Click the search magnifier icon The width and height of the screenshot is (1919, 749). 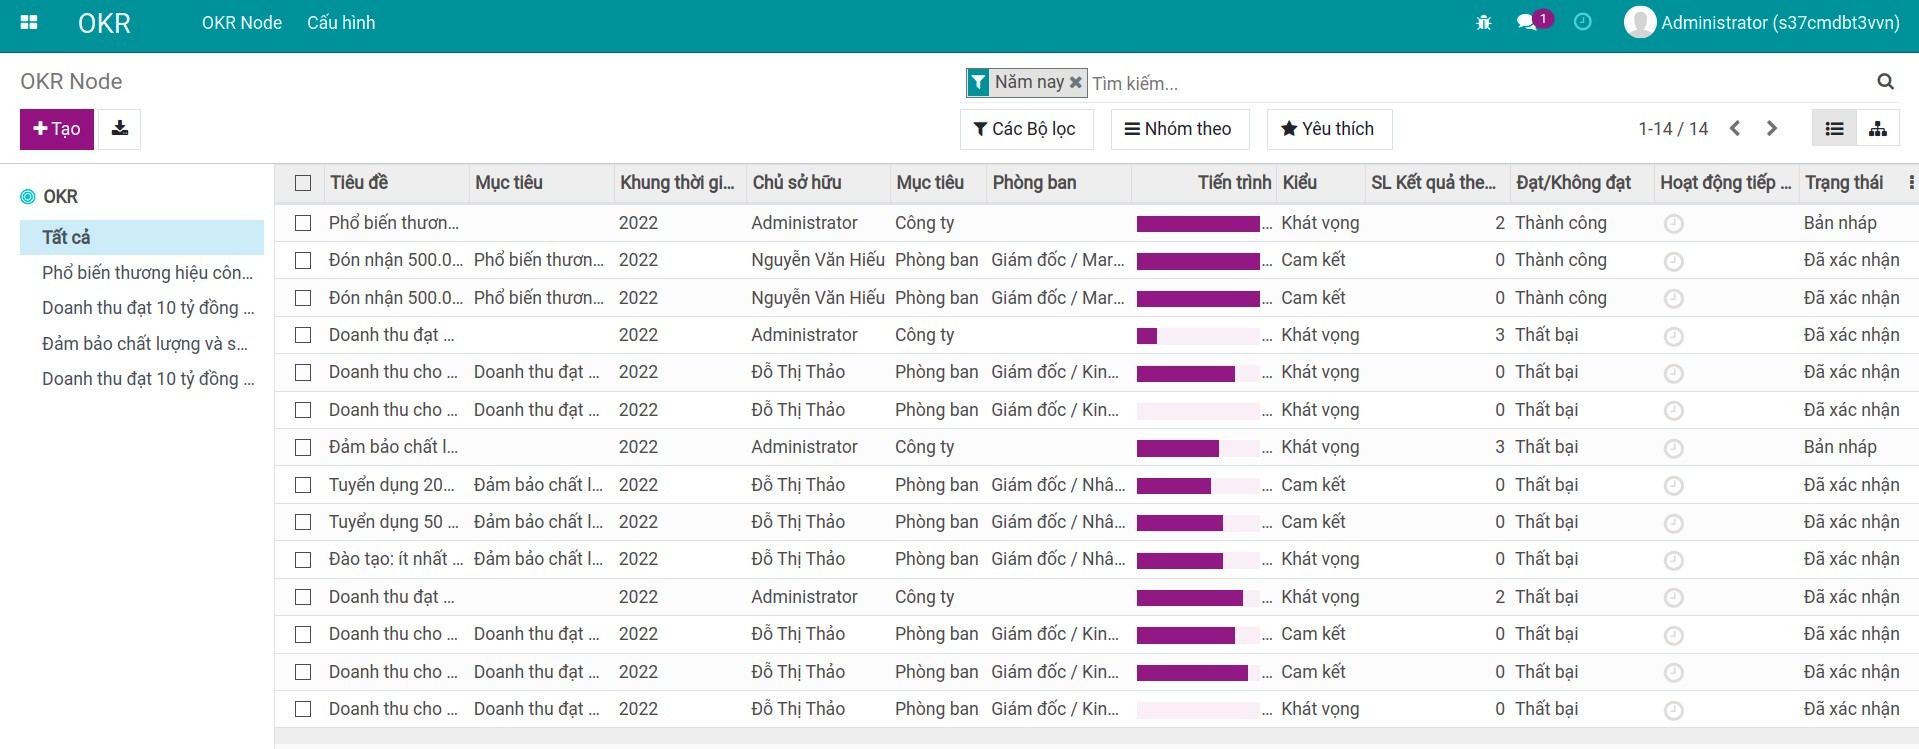(1885, 82)
